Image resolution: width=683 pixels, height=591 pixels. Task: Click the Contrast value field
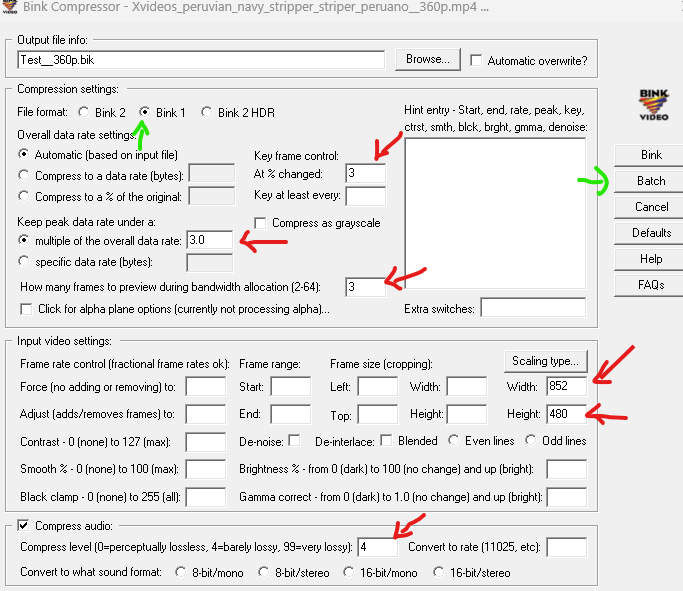(x=206, y=442)
